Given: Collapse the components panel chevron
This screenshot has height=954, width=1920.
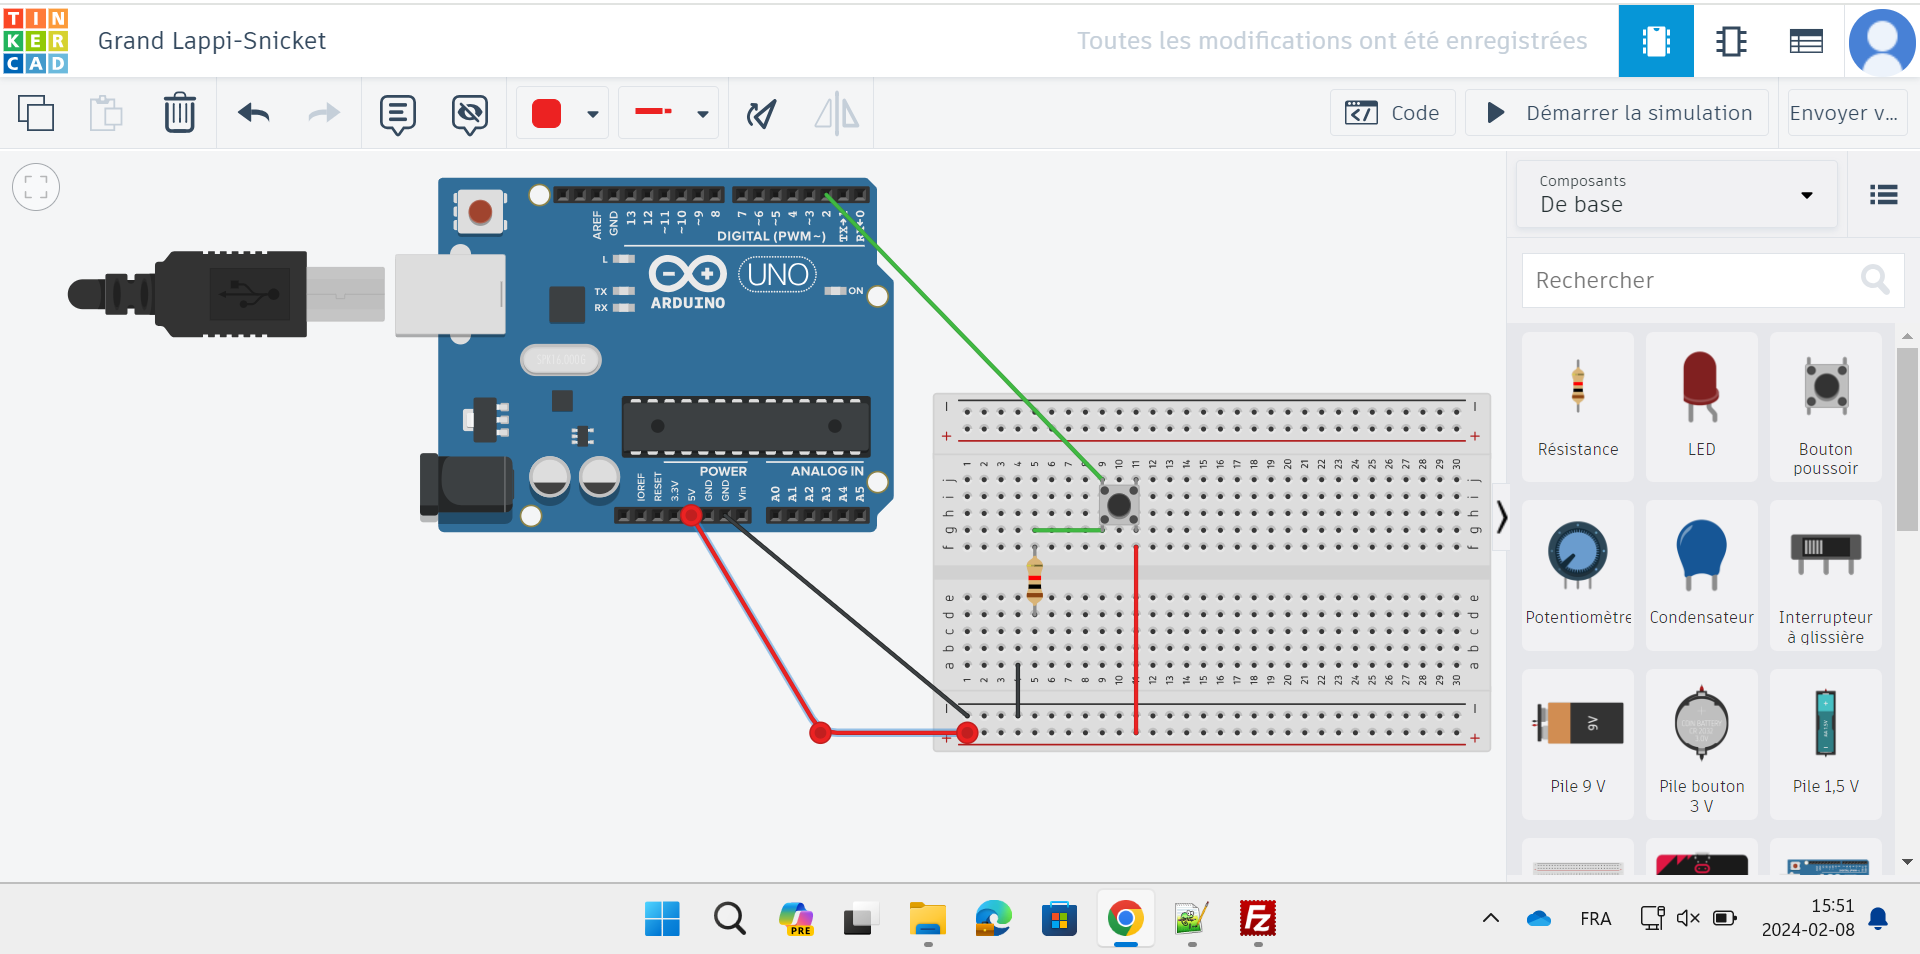Looking at the screenshot, I should (1501, 517).
